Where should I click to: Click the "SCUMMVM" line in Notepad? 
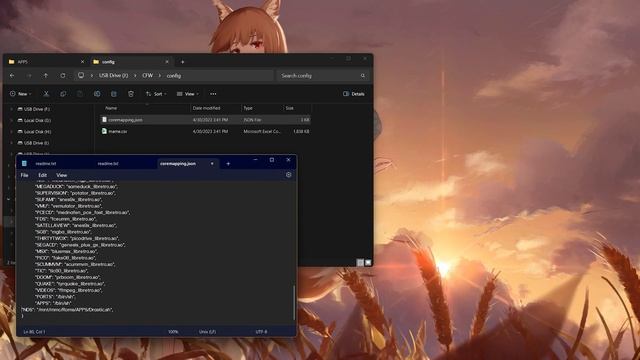(75, 264)
